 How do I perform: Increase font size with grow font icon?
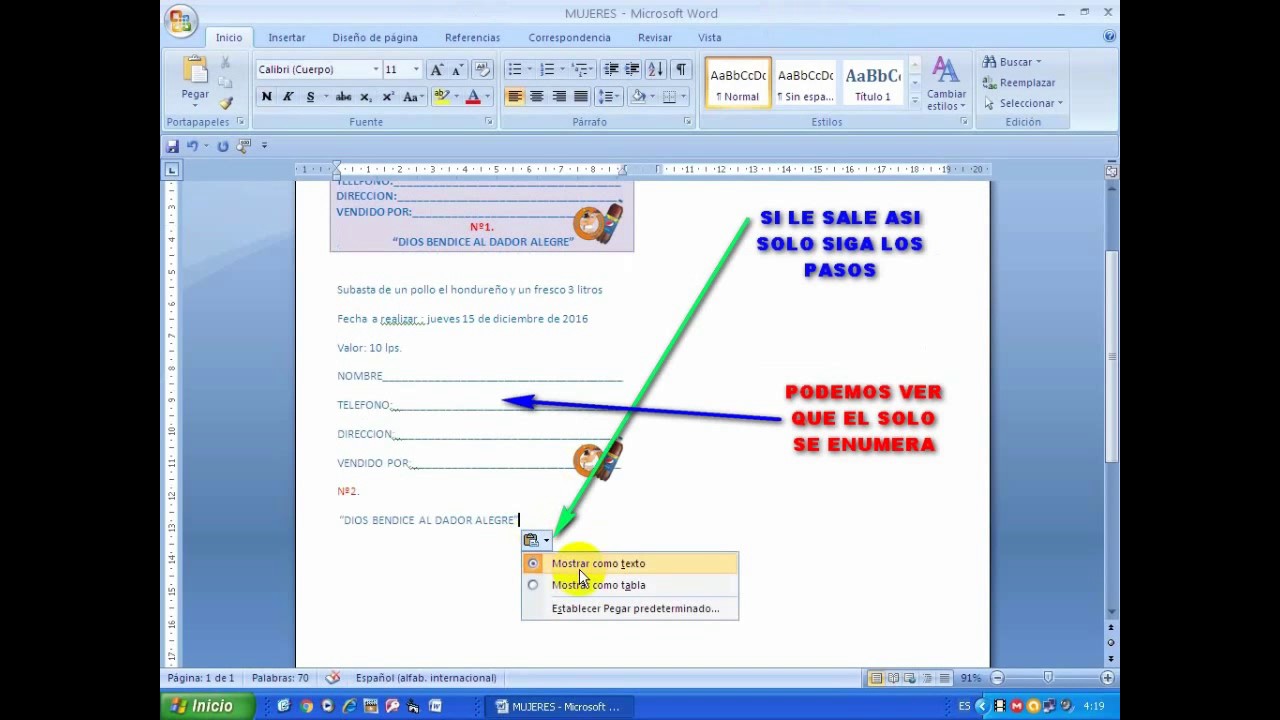click(436, 70)
